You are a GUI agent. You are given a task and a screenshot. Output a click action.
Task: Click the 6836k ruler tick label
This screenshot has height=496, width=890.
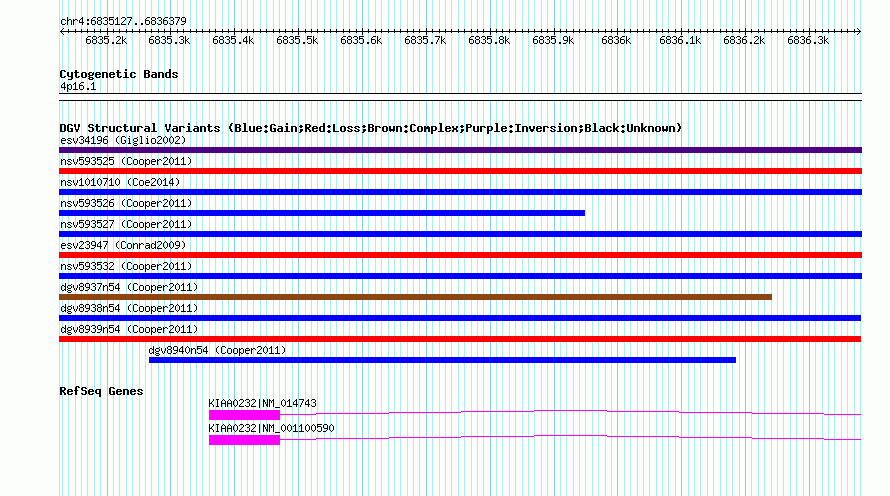pos(616,40)
